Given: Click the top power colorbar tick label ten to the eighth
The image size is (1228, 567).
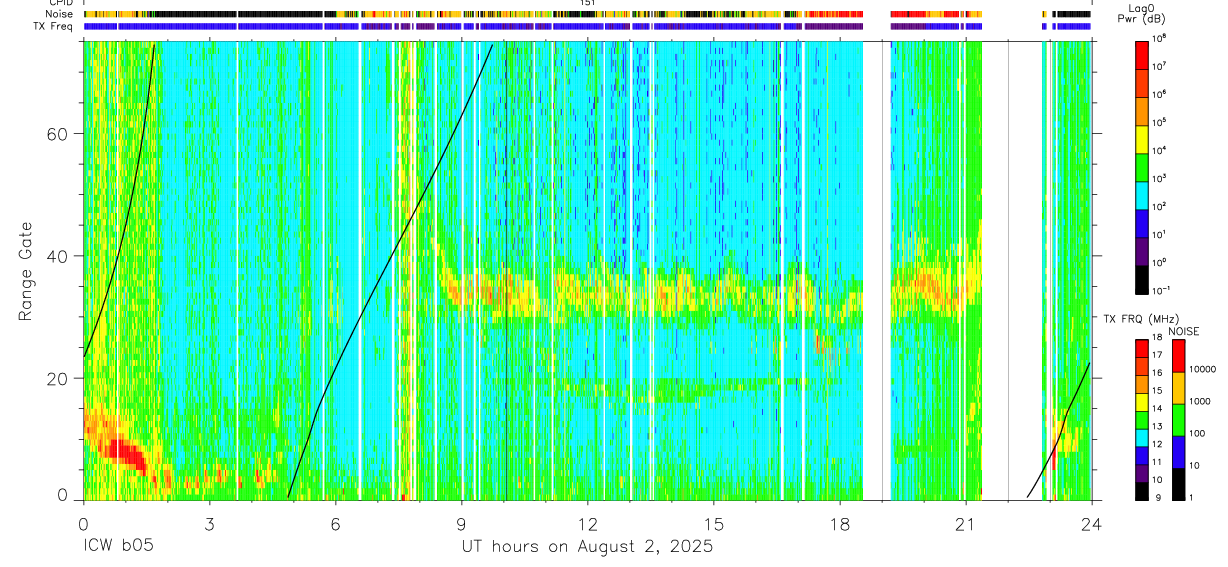Looking at the screenshot, I should (1159, 39).
